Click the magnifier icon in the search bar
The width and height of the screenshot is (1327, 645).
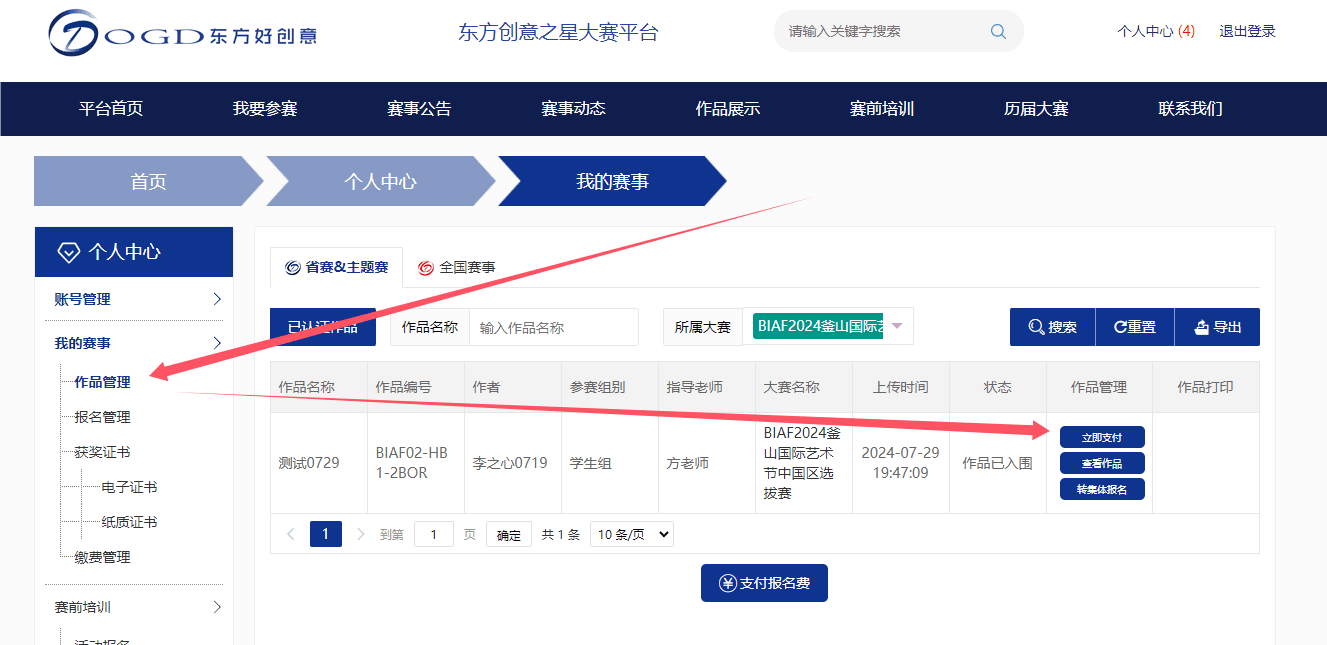point(998,31)
